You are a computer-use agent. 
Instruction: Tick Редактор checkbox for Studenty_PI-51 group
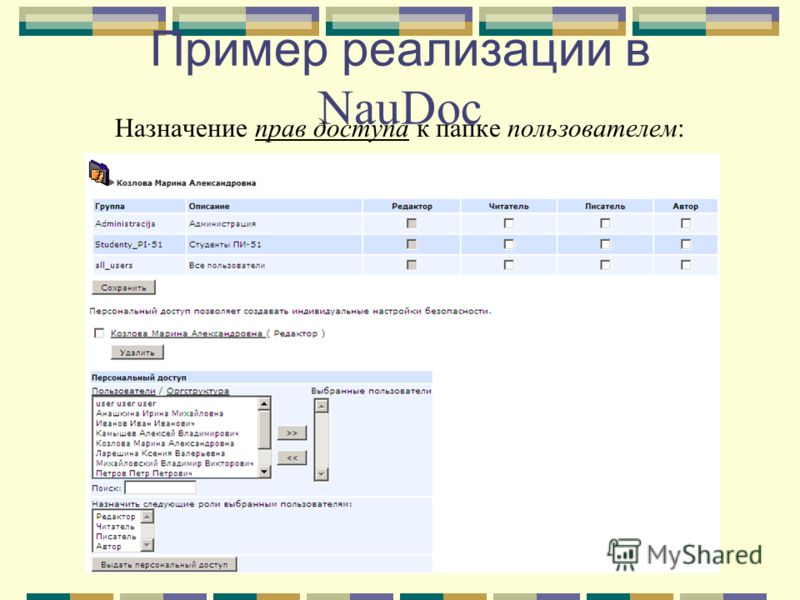(411, 244)
